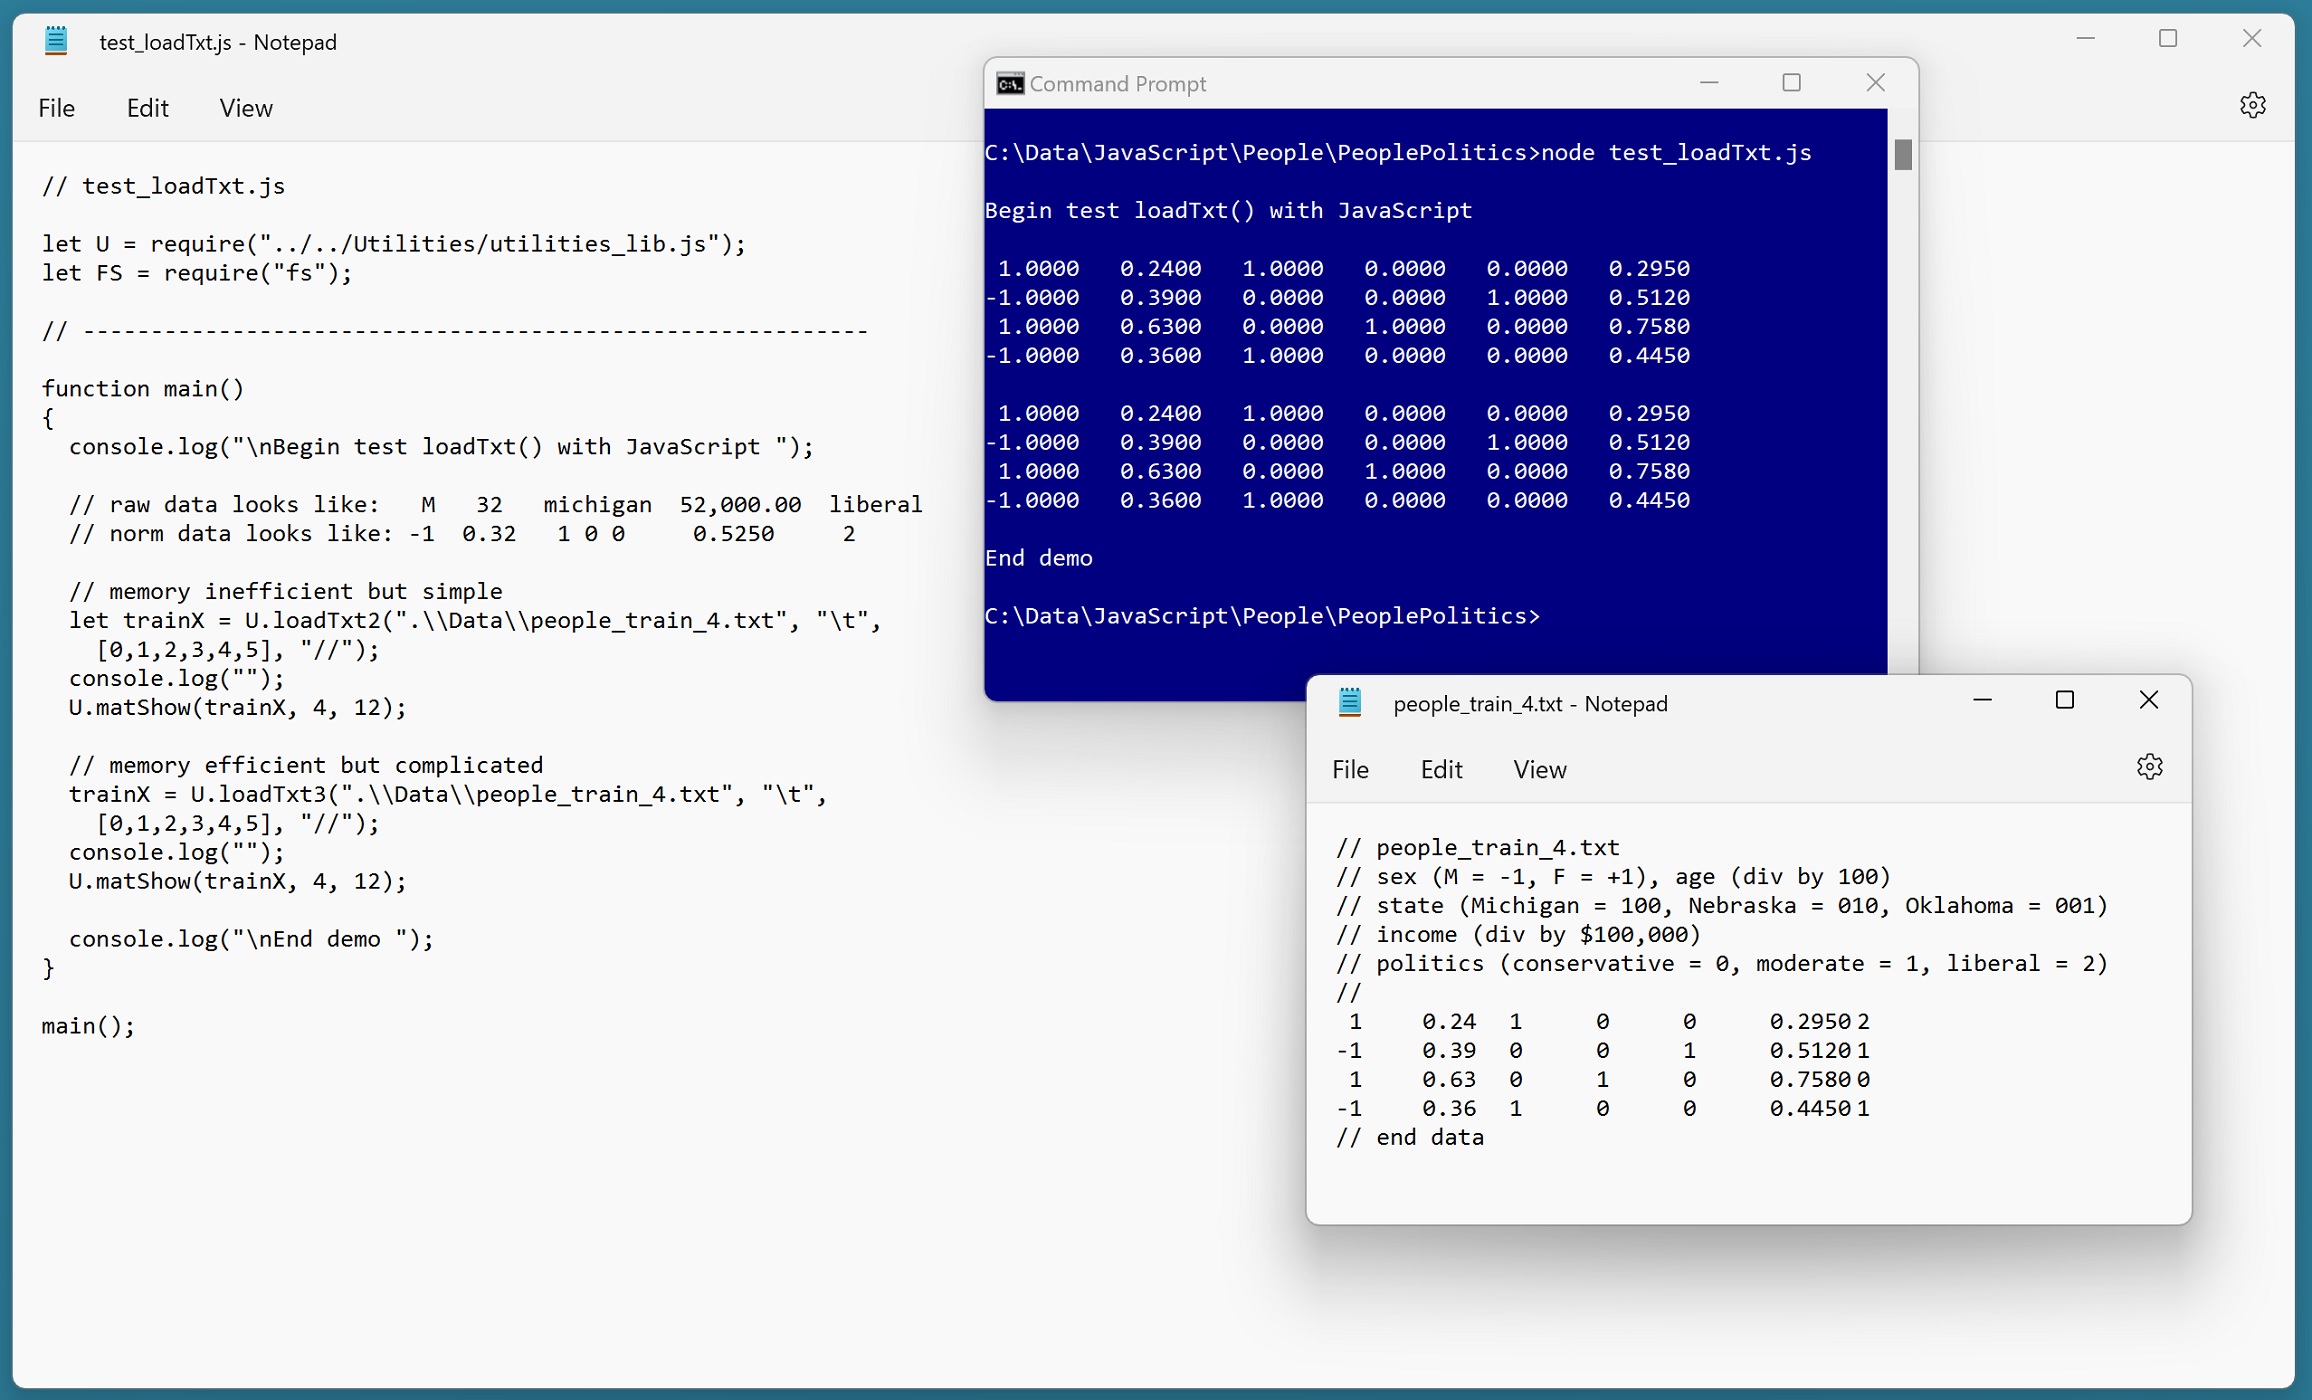Place cursor on the main(); line

(x=88, y=1026)
